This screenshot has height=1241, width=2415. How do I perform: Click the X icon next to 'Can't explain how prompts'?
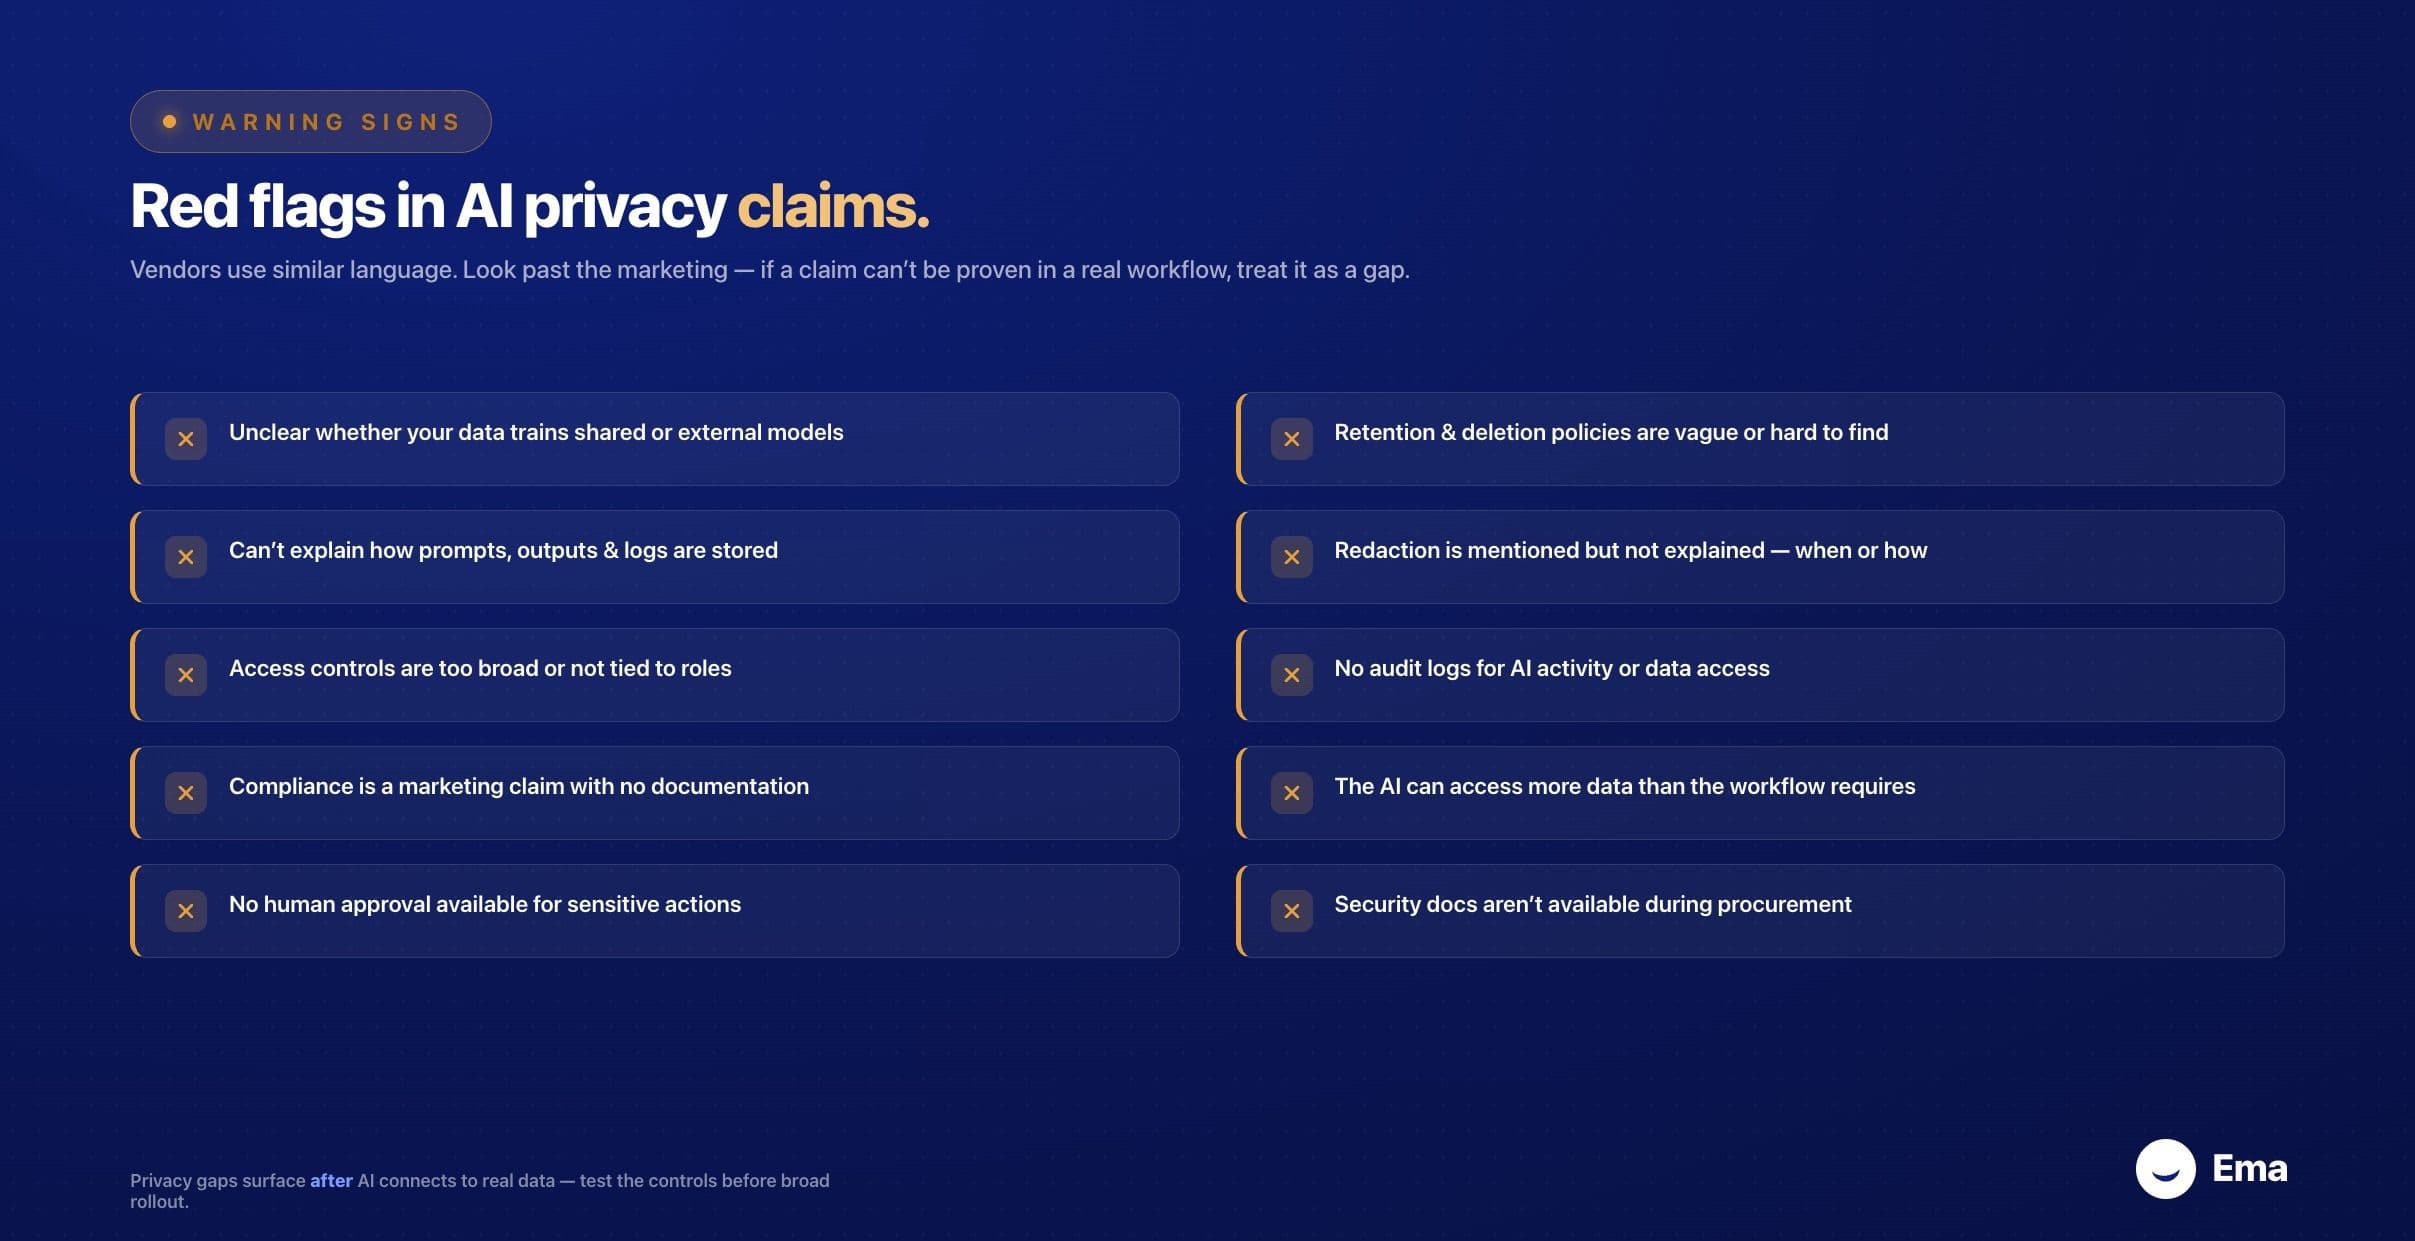(x=186, y=557)
